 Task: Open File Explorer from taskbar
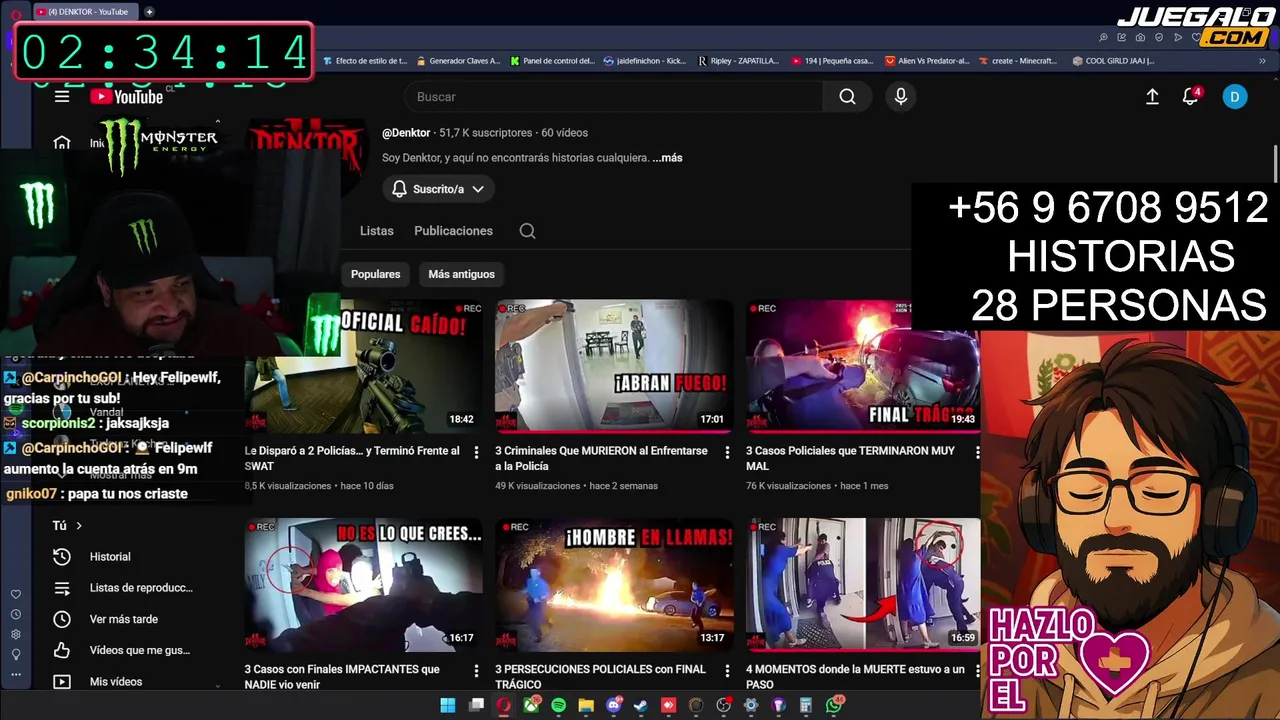pyautogui.click(x=586, y=705)
